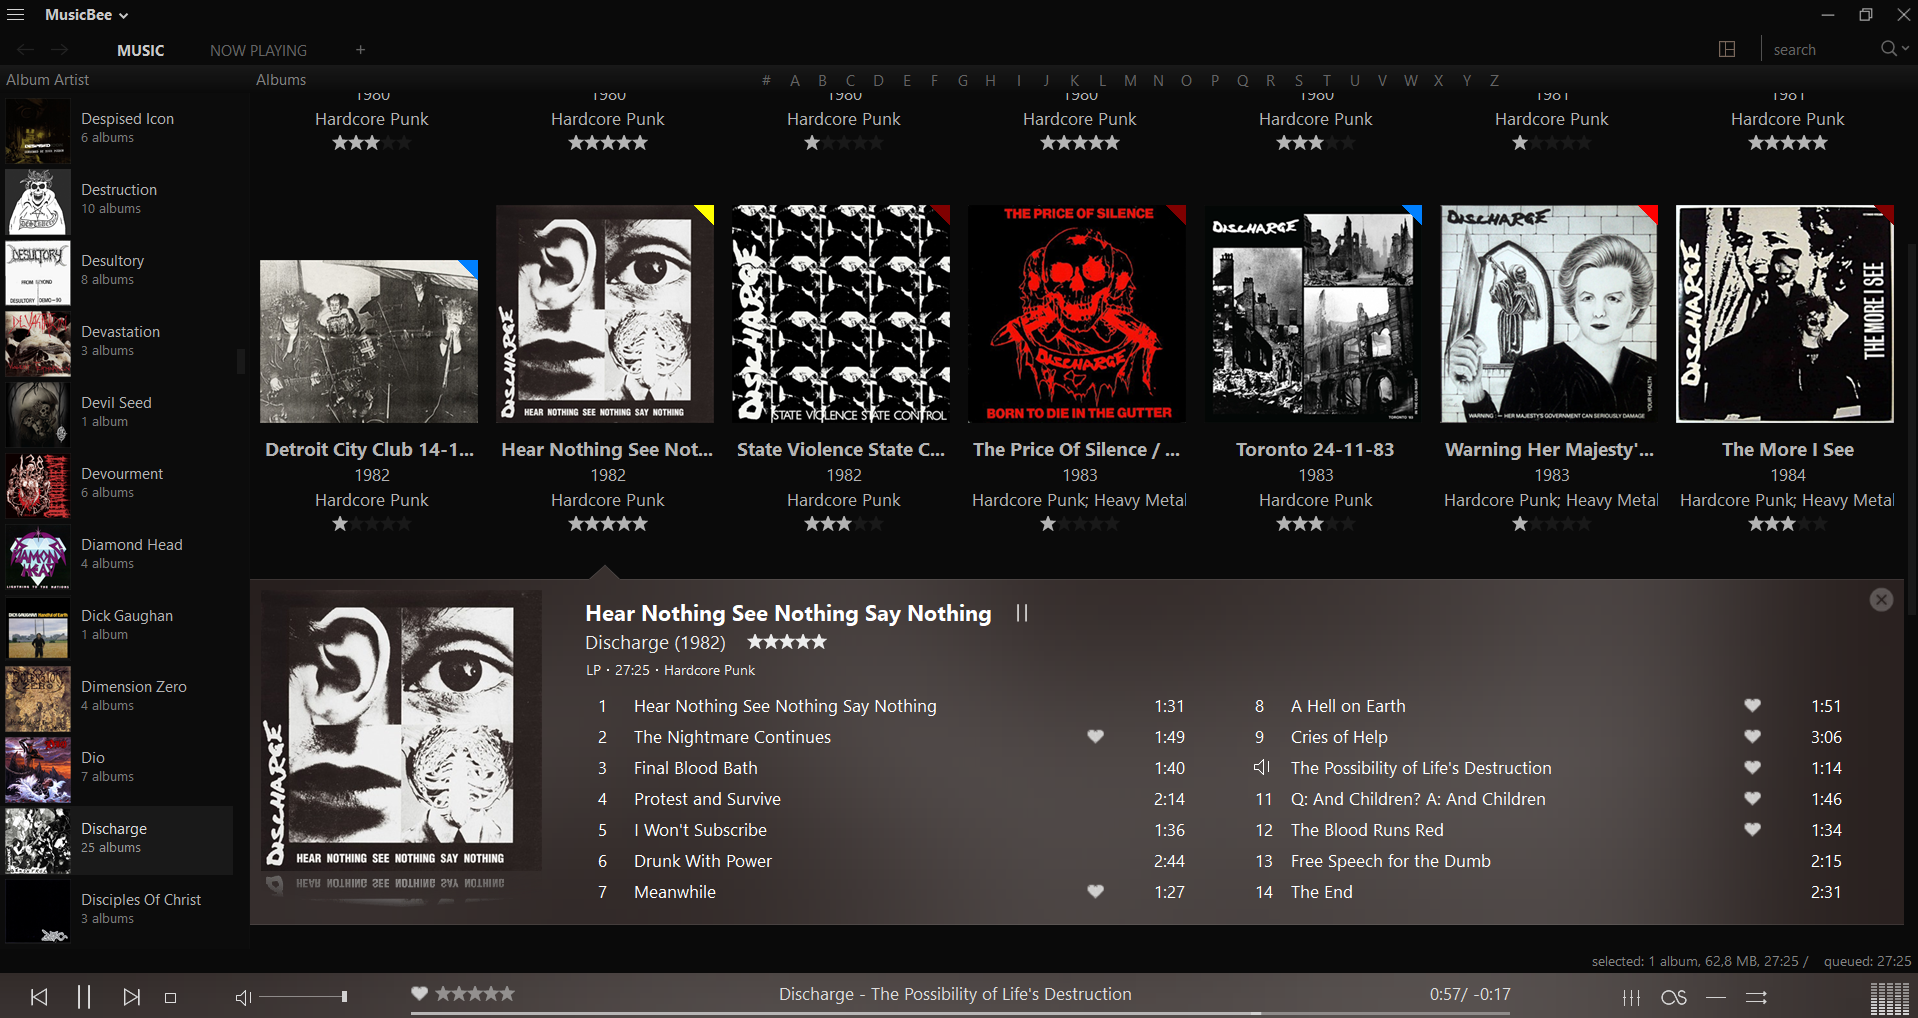The width and height of the screenshot is (1918, 1018).
Task: Toggle love on A Hell on Earth
Action: click(x=1752, y=706)
